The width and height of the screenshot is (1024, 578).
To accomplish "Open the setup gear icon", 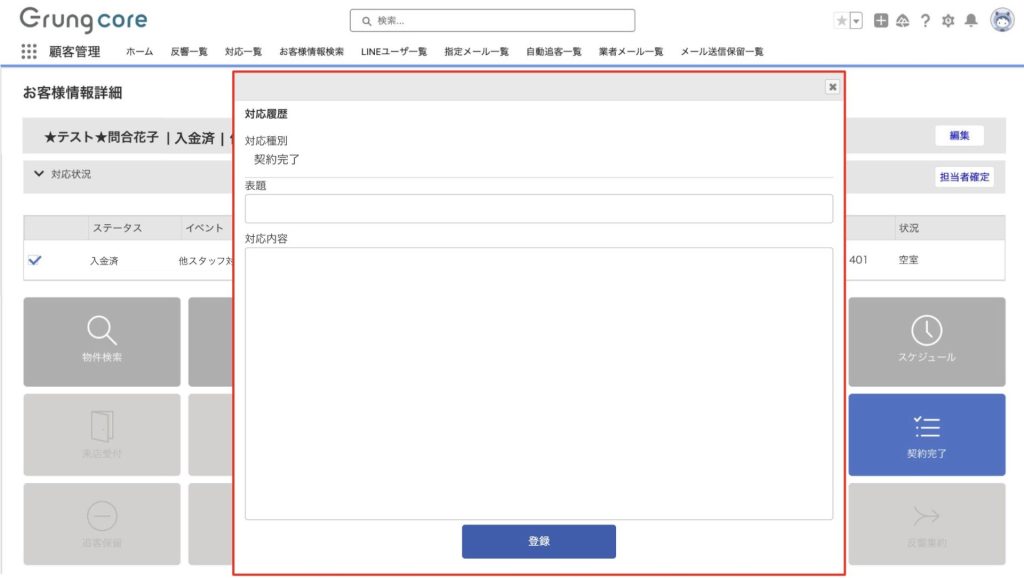I will (x=948, y=21).
